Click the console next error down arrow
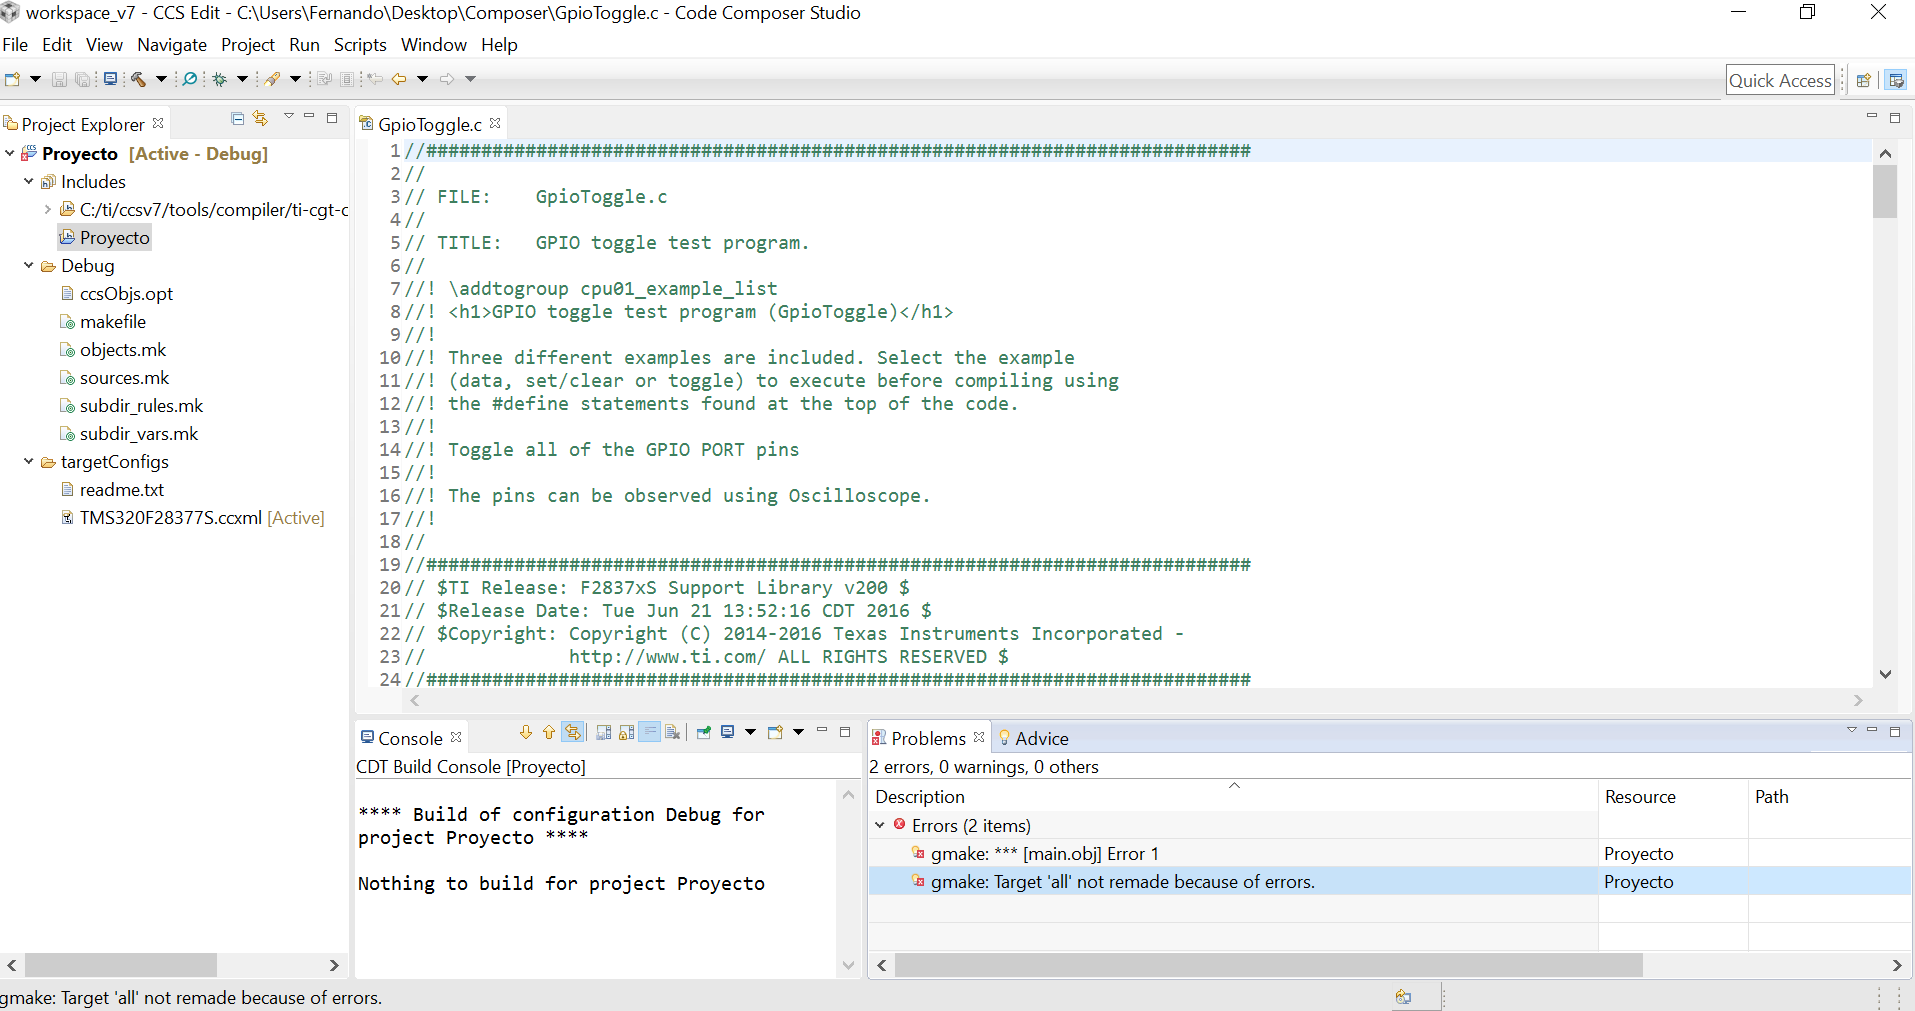Image resolution: width=1915 pixels, height=1011 pixels. coord(526,732)
